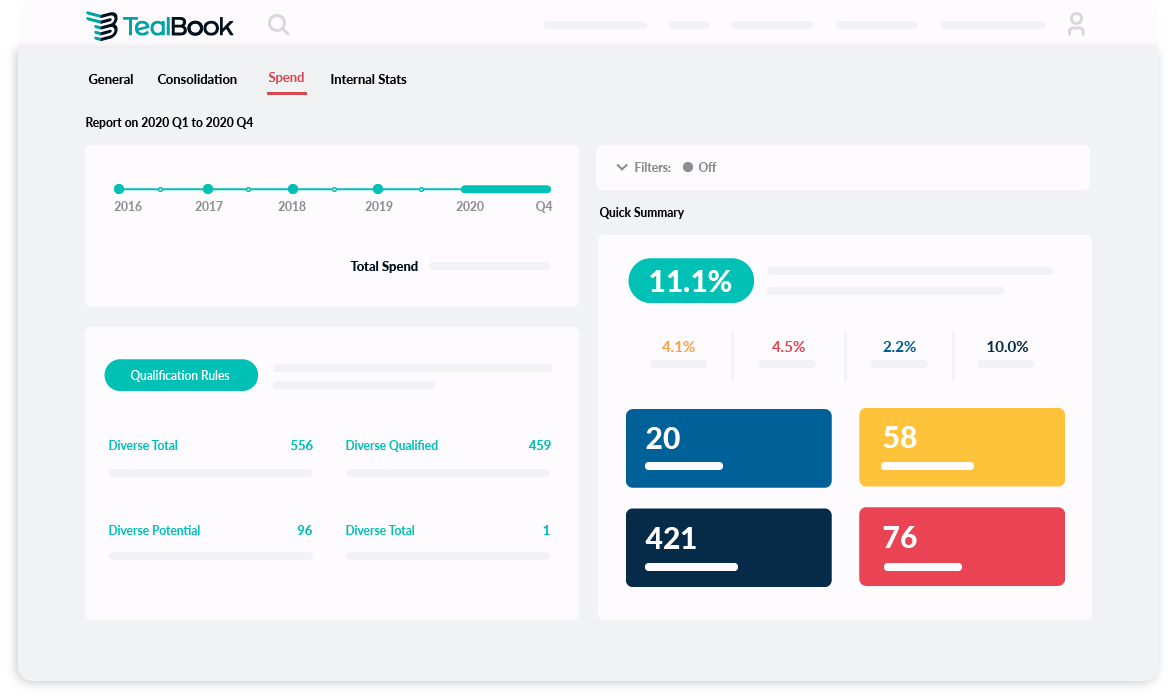The image size is (1172, 698).
Task: Click the dark card showing 421
Action: [x=728, y=547]
